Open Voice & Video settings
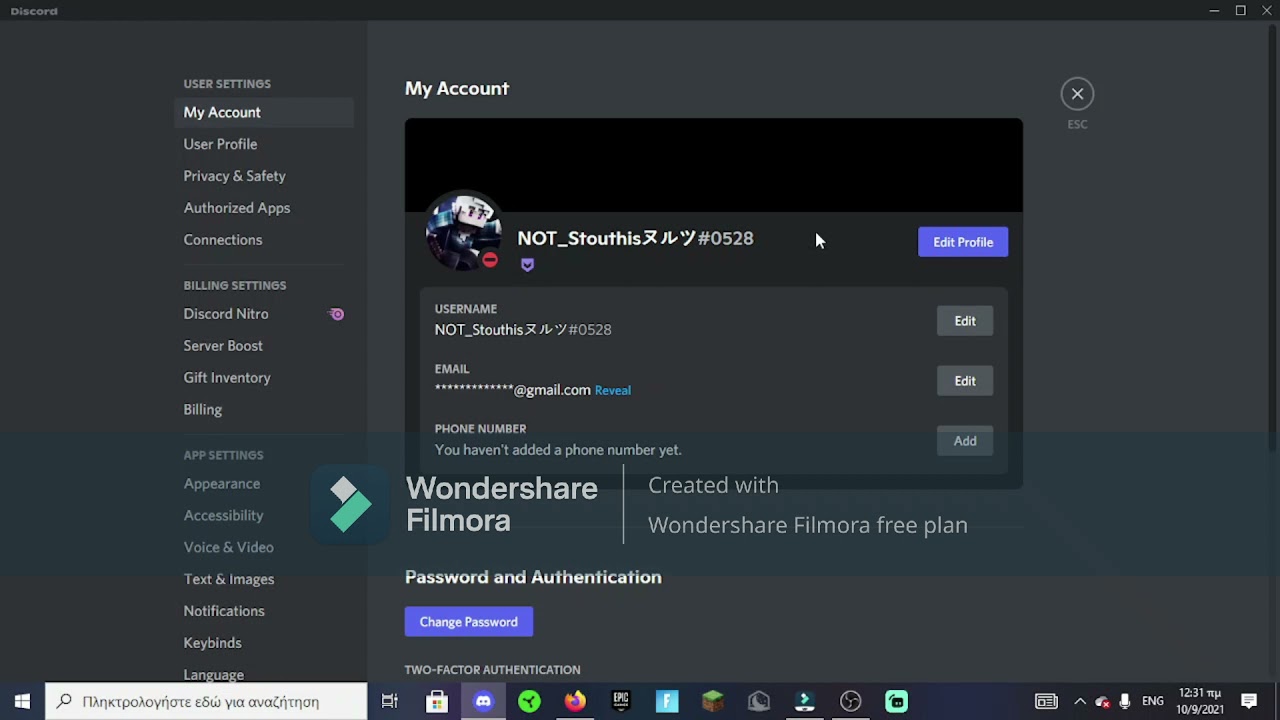The image size is (1280, 720). tap(264, 548)
